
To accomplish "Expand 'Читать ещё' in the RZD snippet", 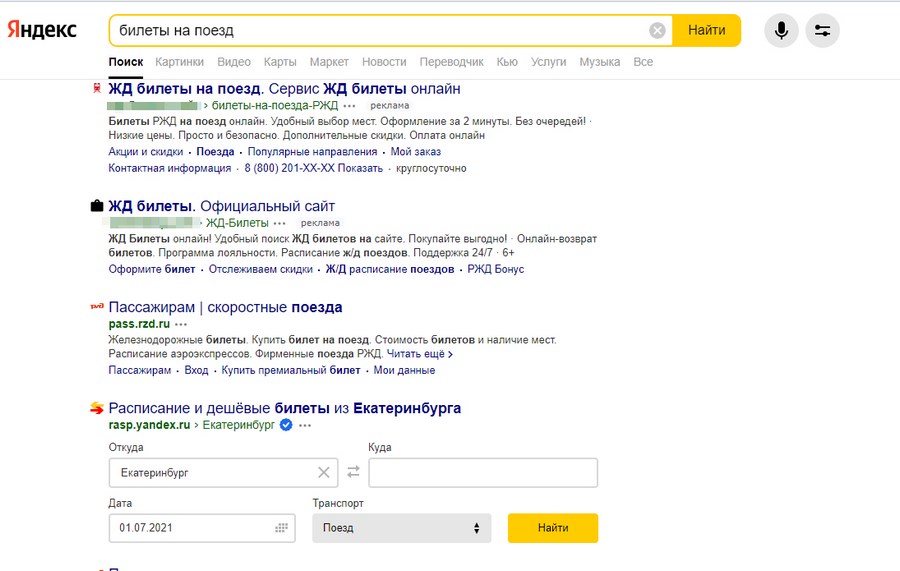I will point(419,354).
